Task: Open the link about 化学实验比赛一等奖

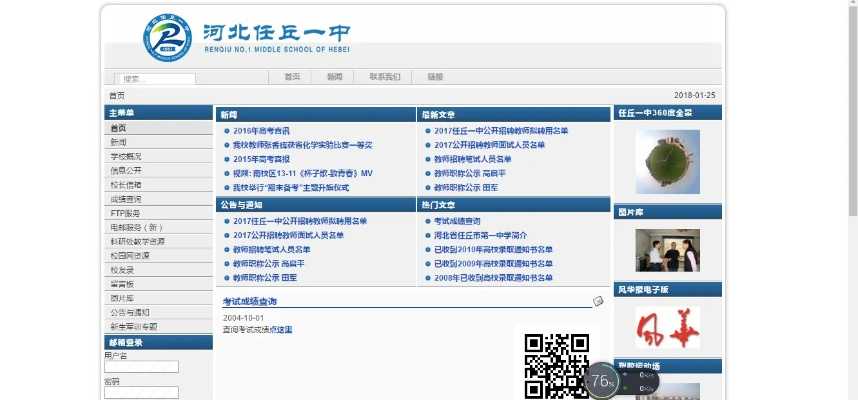Action: point(303,145)
